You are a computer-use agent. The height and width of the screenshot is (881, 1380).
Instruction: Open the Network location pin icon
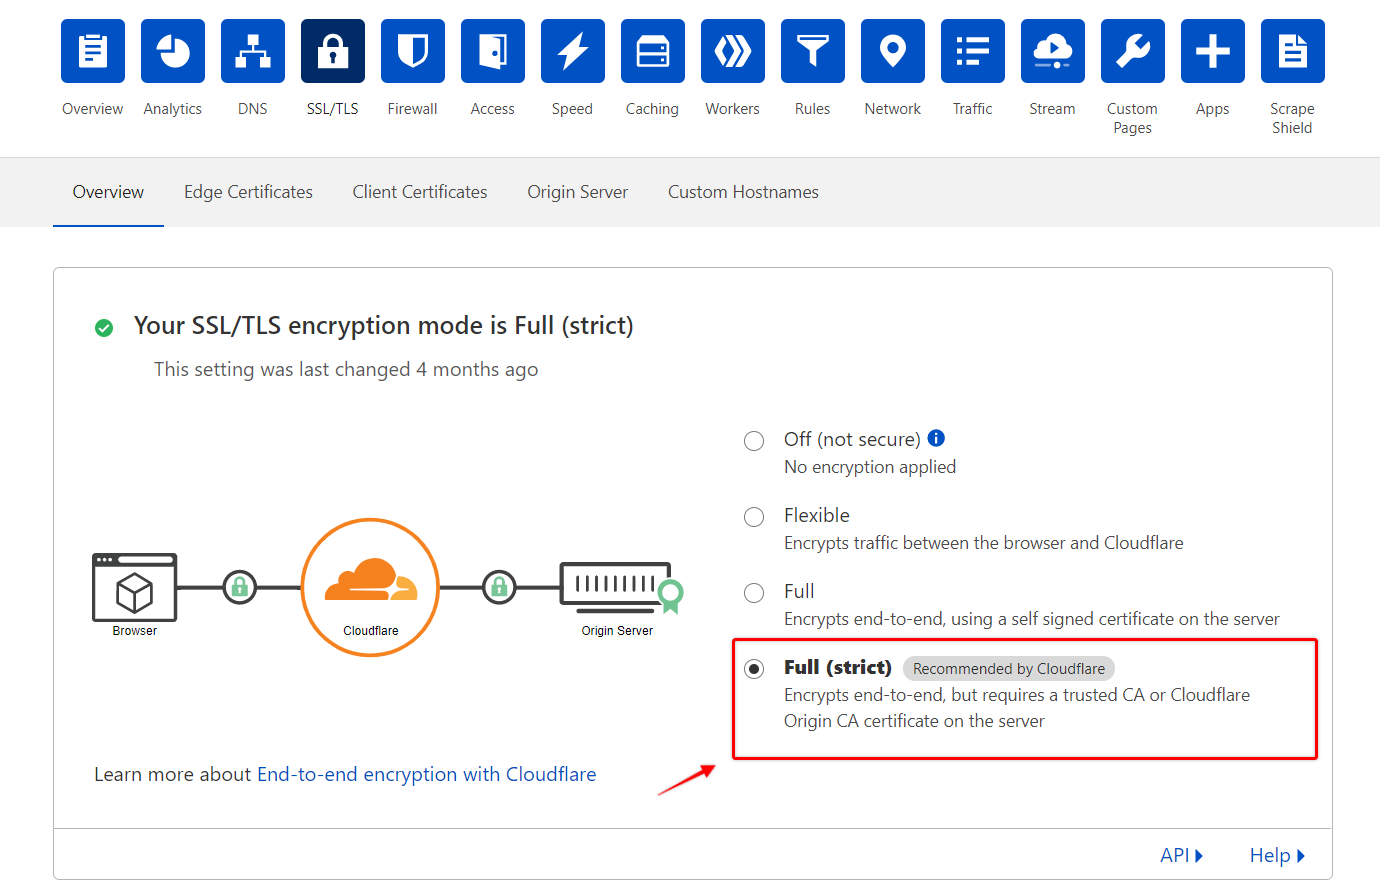pyautogui.click(x=893, y=51)
